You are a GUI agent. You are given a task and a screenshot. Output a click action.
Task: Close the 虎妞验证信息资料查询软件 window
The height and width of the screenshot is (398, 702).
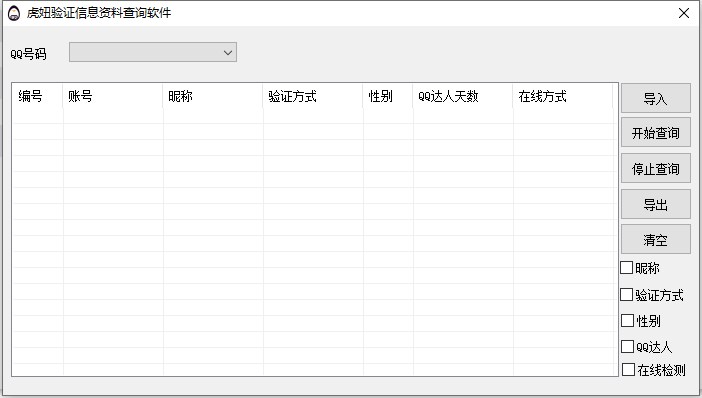pyautogui.click(x=684, y=13)
